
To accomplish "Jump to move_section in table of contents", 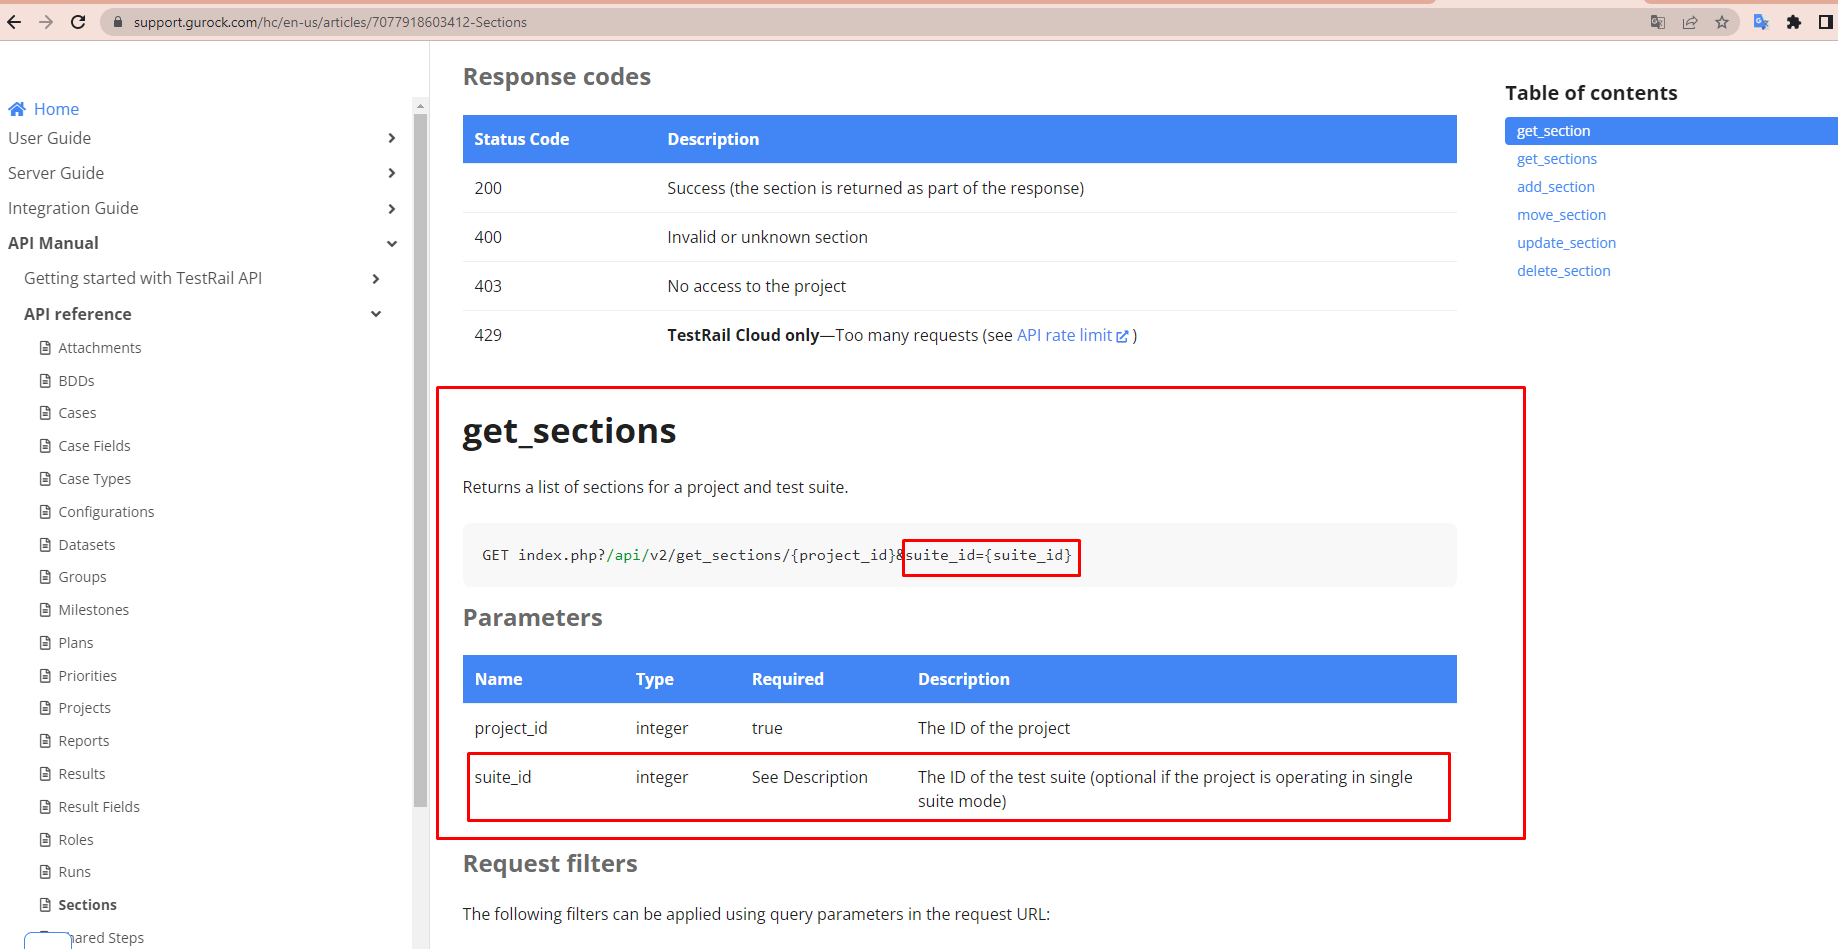I will pos(1561,215).
